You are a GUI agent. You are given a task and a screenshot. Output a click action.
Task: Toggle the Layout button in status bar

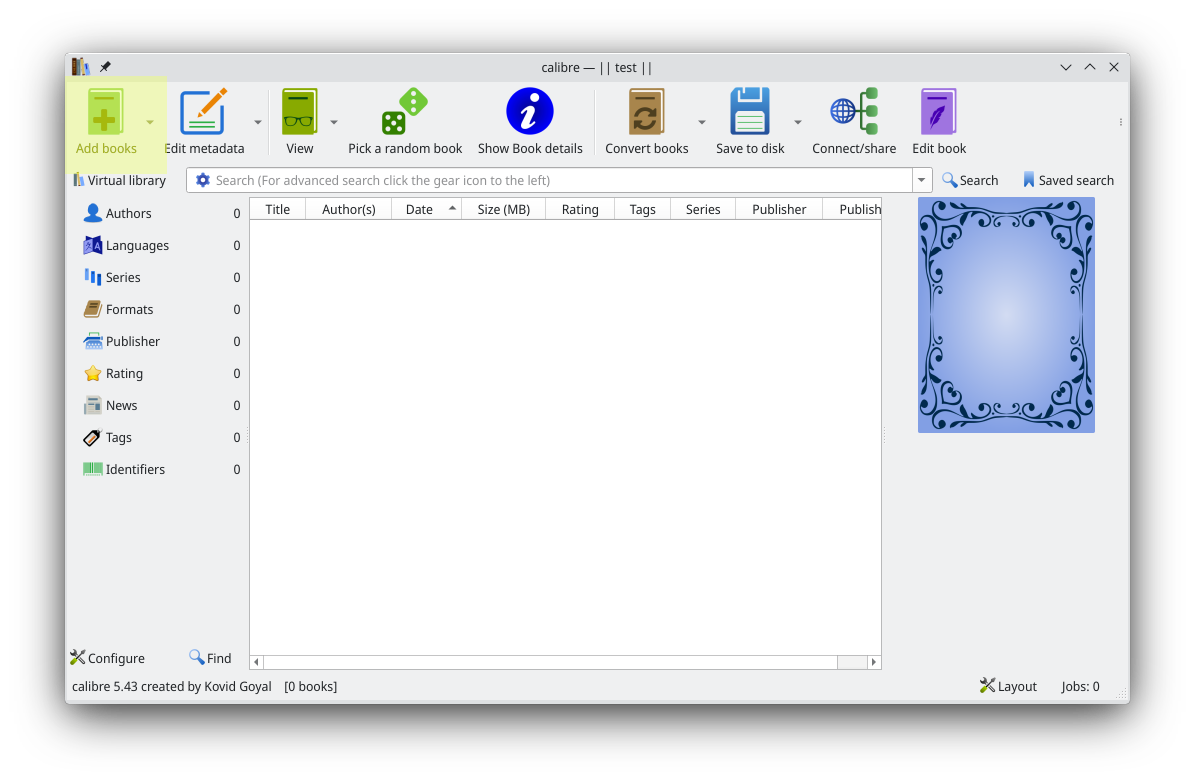[x=1008, y=686]
